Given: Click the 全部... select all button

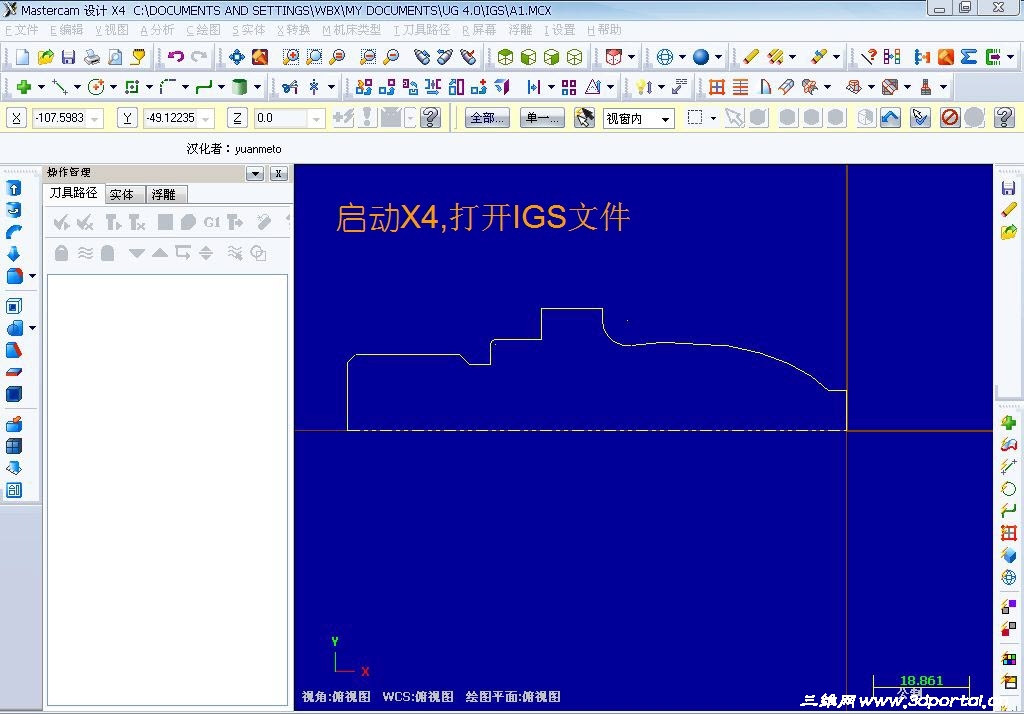Looking at the screenshot, I should pyautogui.click(x=487, y=118).
